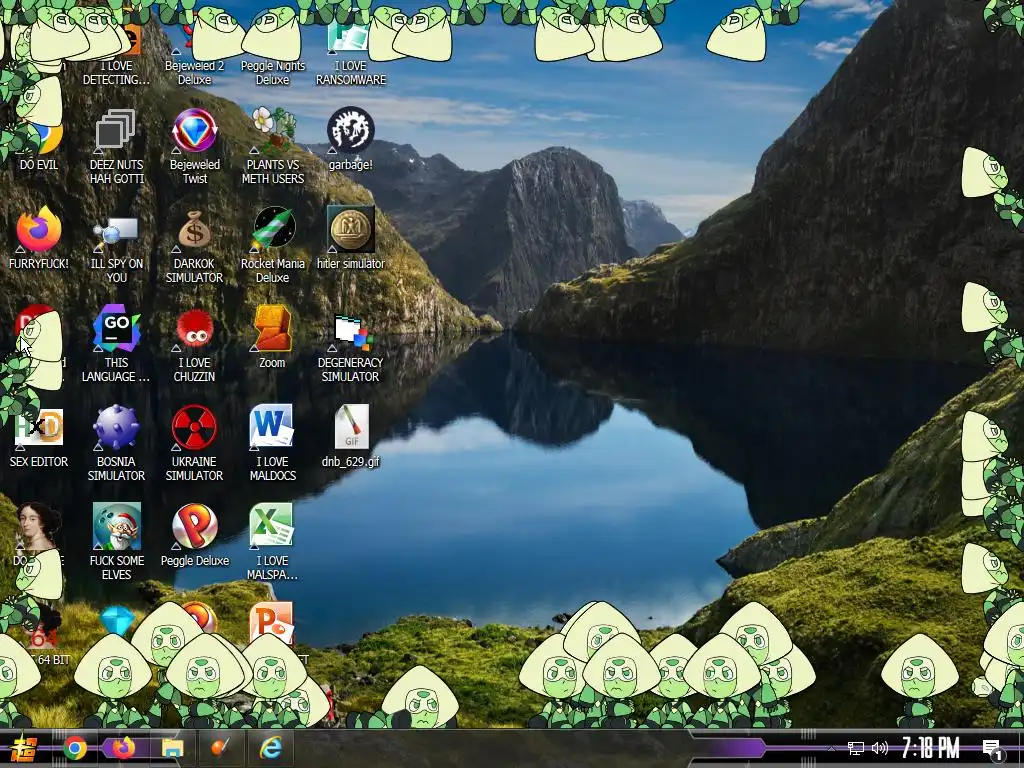Open Firefox from the taskbar
1024x768 pixels.
(x=123, y=748)
